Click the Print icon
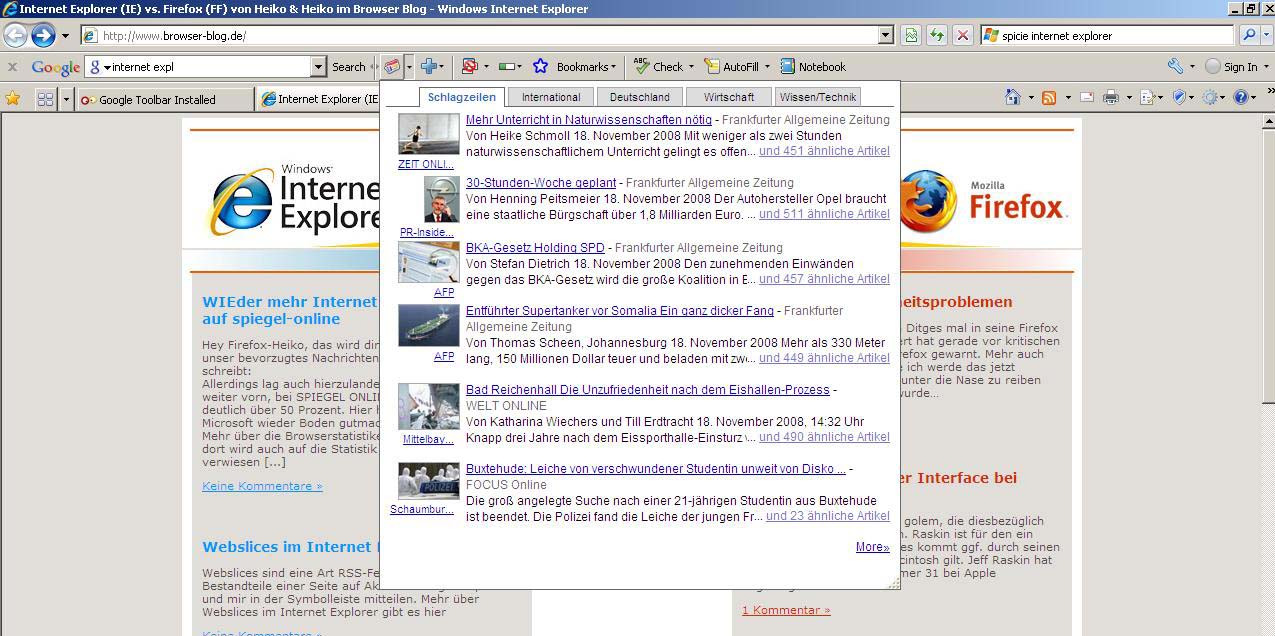 [x=1110, y=98]
